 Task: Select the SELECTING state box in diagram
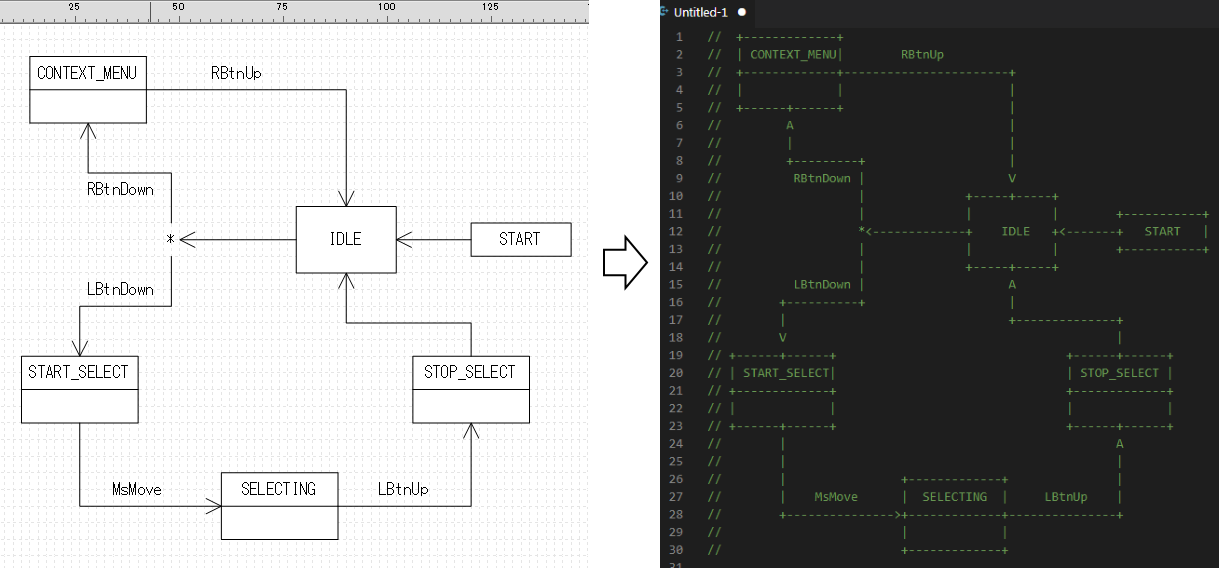(x=278, y=505)
